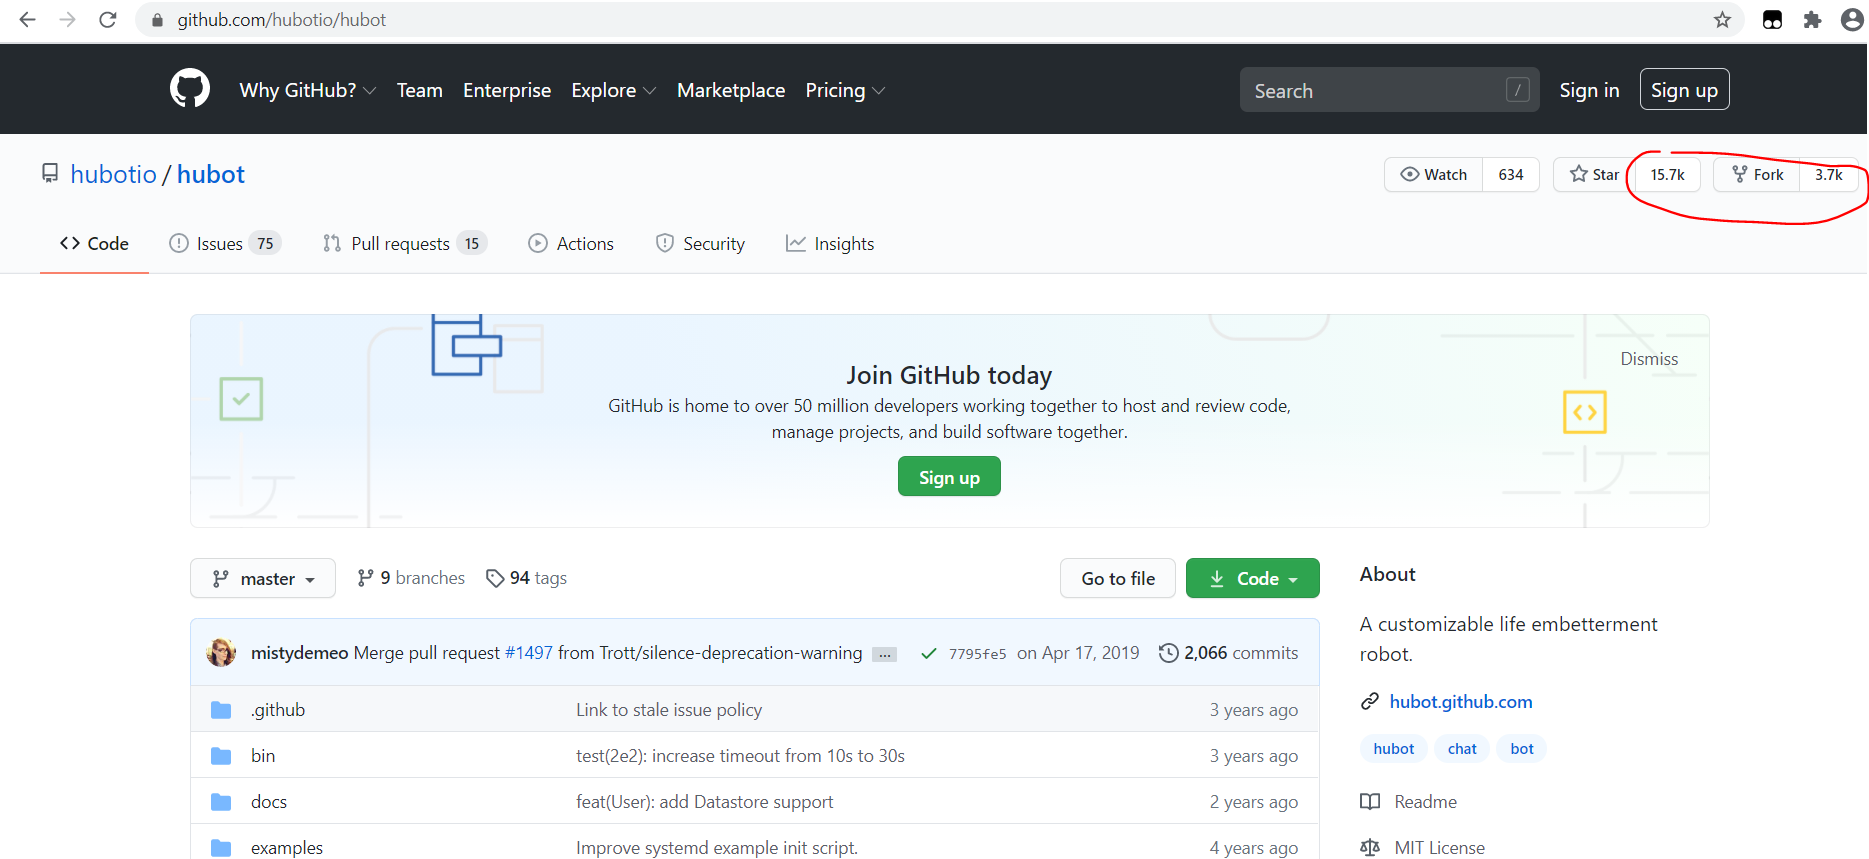View the 634 watchers count
Screen dimensions: 1869x859
click(1511, 174)
